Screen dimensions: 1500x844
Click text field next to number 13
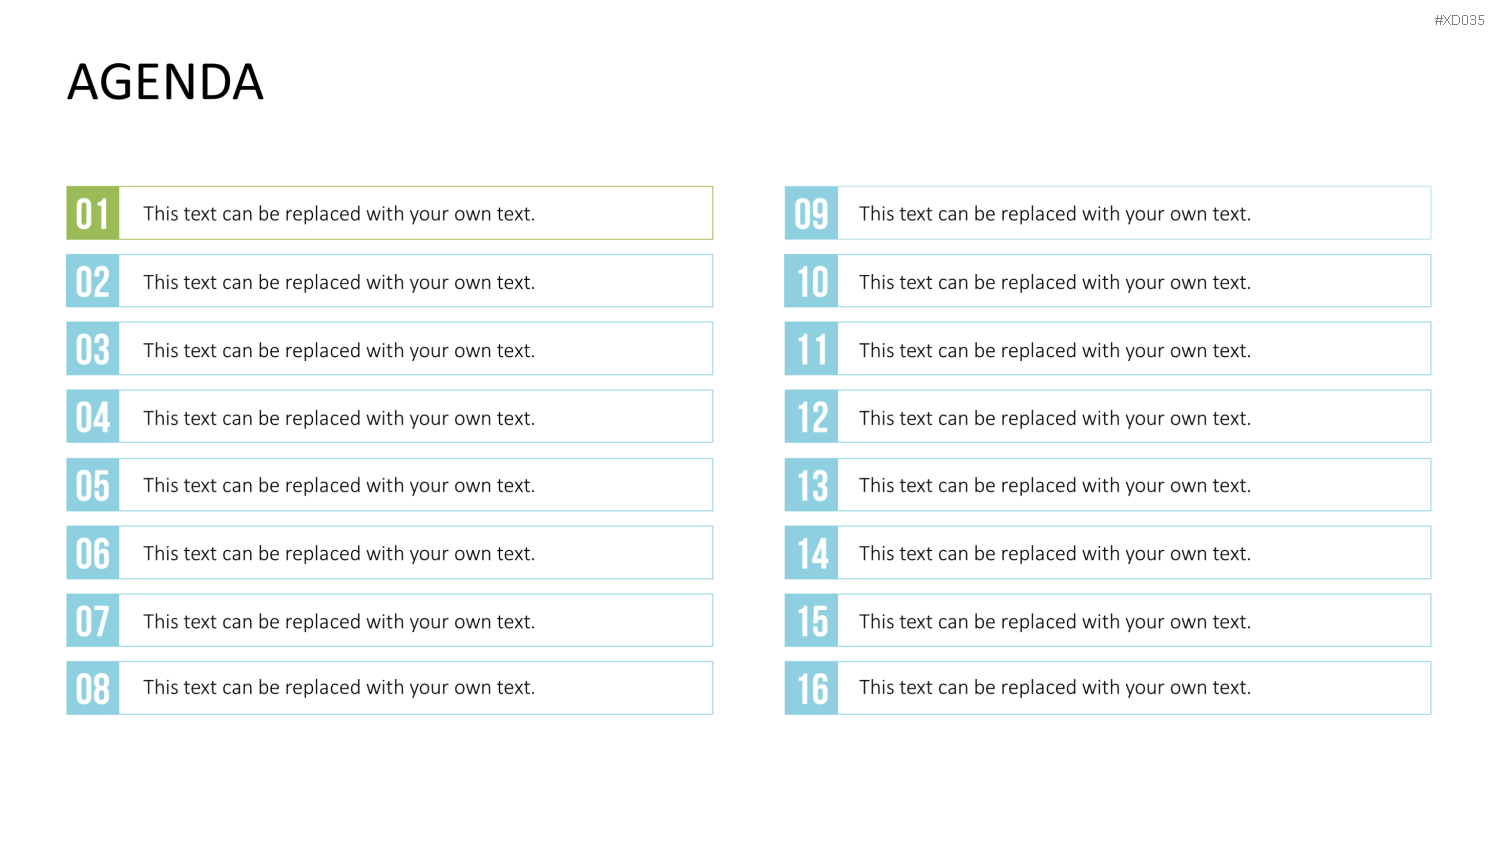[x=1134, y=485]
